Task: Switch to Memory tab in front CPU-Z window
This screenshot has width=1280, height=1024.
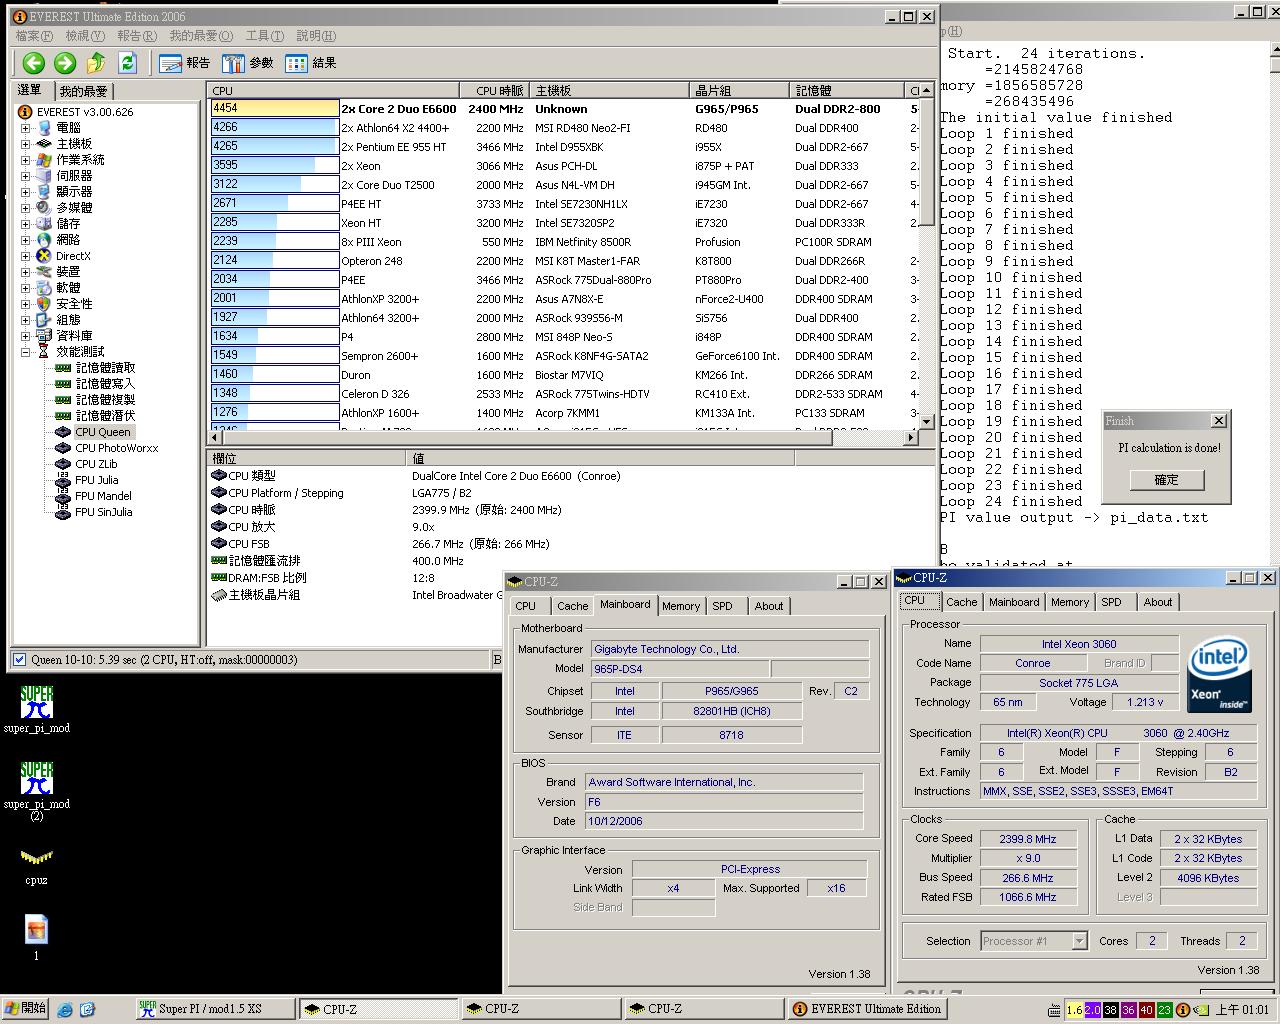Action: pos(681,606)
